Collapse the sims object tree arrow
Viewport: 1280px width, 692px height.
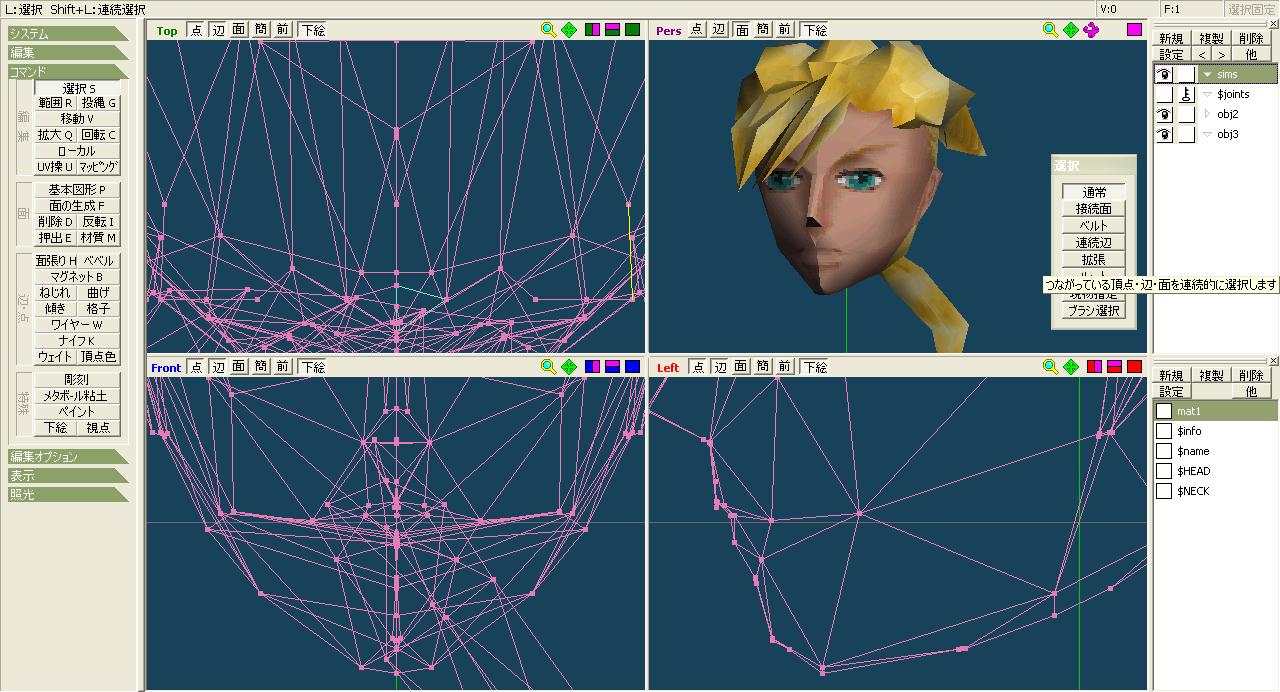tap(1207, 75)
